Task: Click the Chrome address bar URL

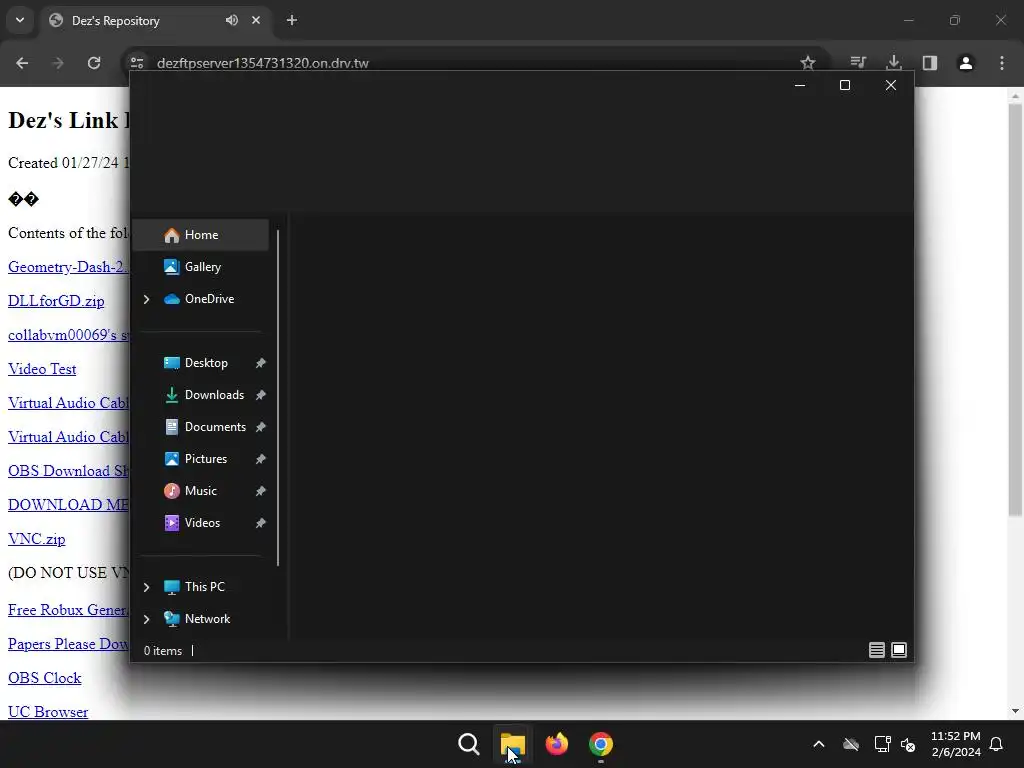Action: (x=263, y=63)
